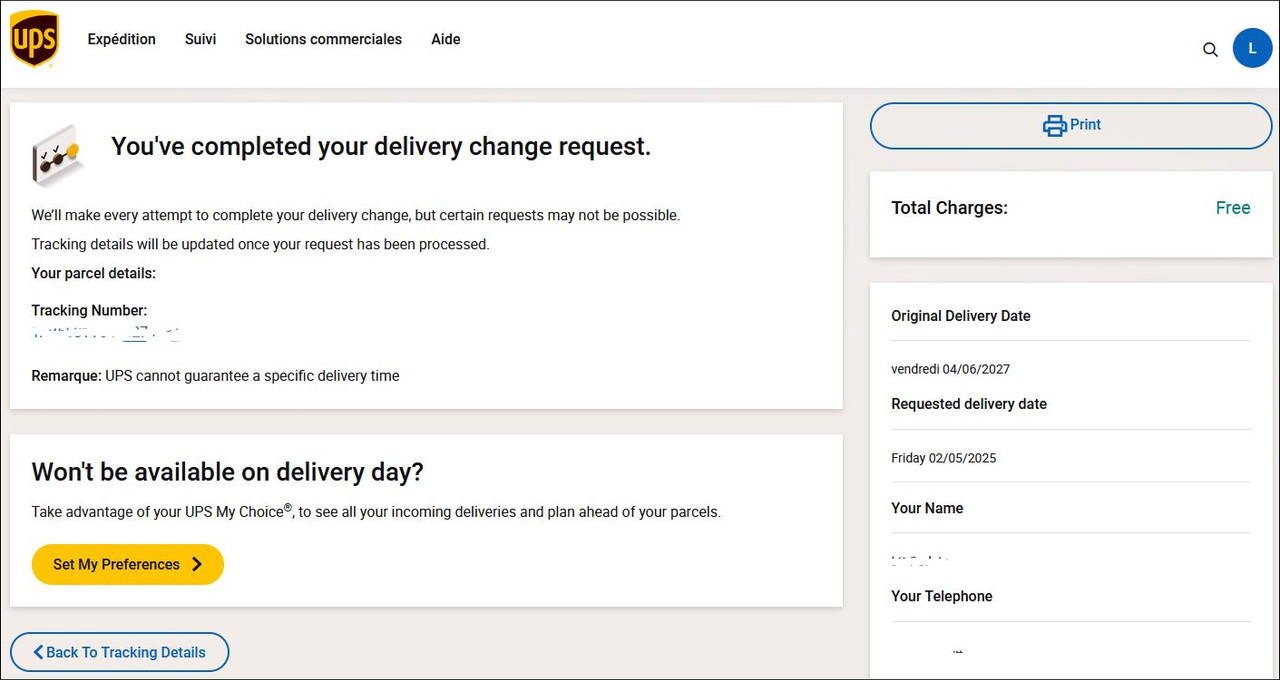This screenshot has width=1280, height=680.
Task: Open the Expédition menu
Action: 122,39
